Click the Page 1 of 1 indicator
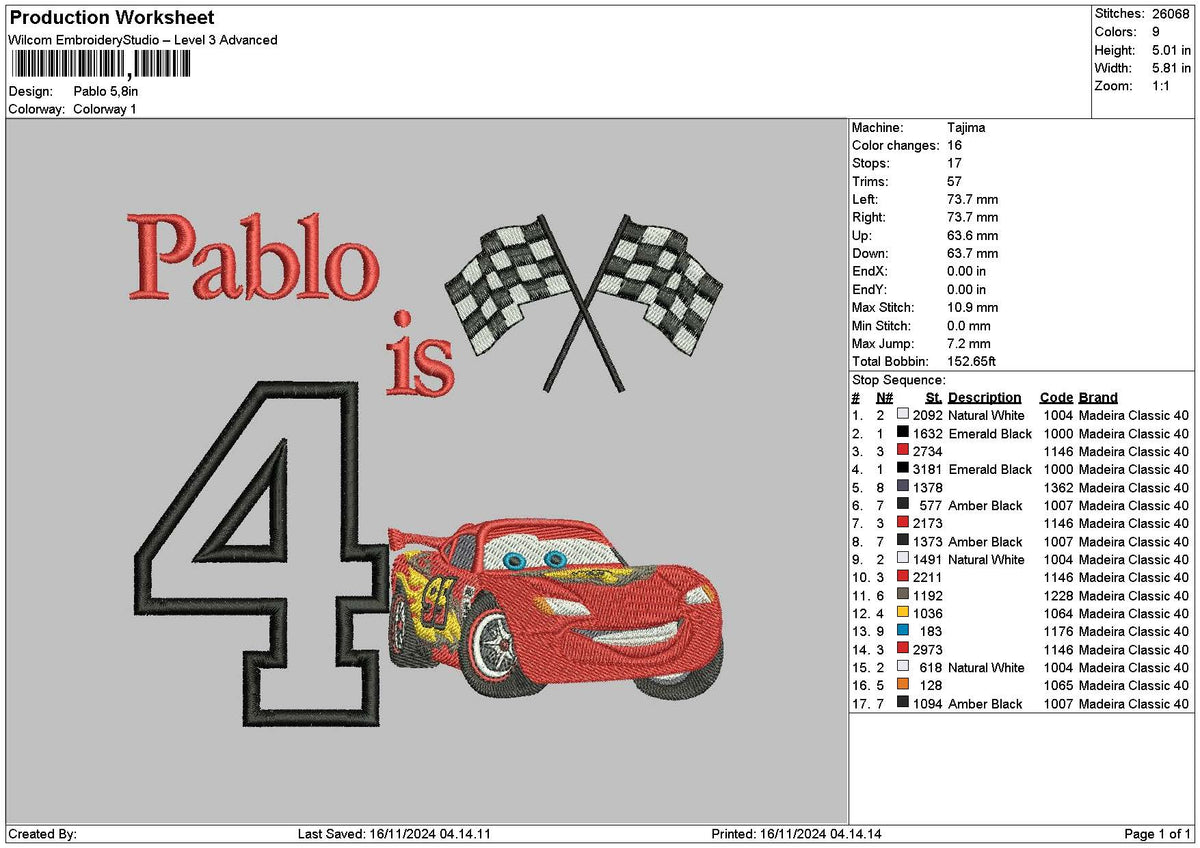Screen dimensions: 1200x848 click(x=1158, y=834)
